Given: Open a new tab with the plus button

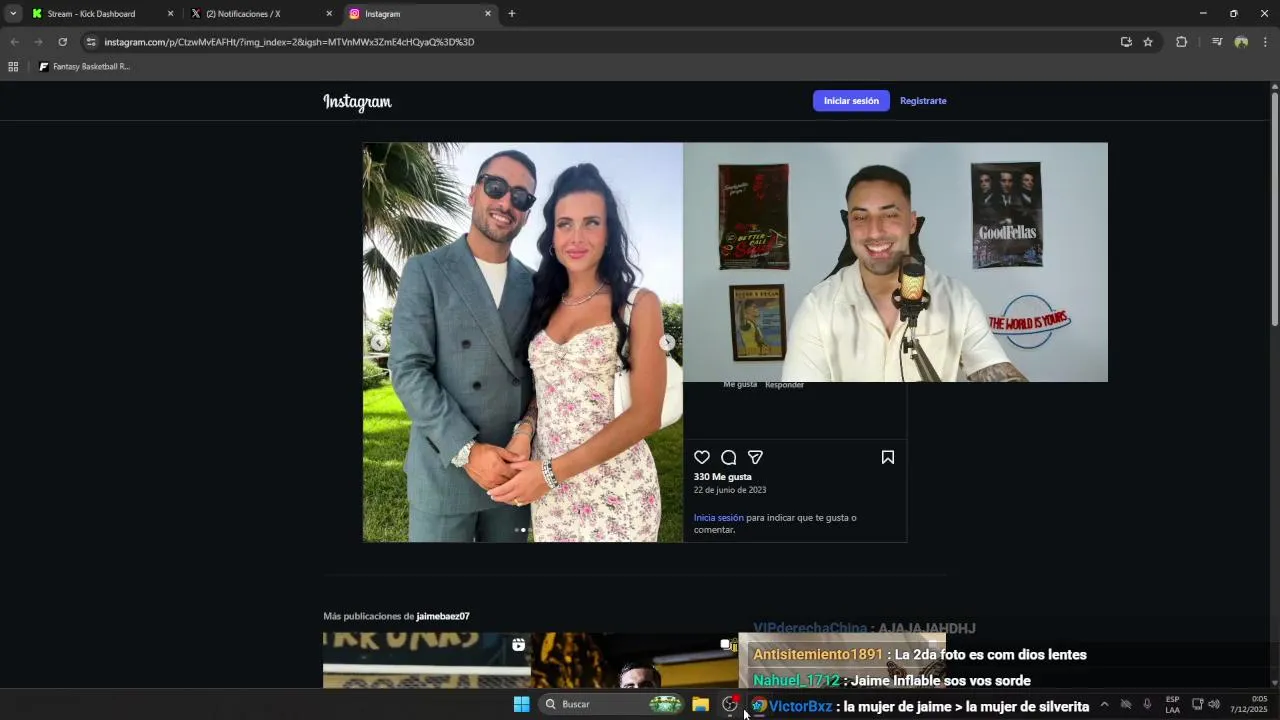Looking at the screenshot, I should click(512, 14).
